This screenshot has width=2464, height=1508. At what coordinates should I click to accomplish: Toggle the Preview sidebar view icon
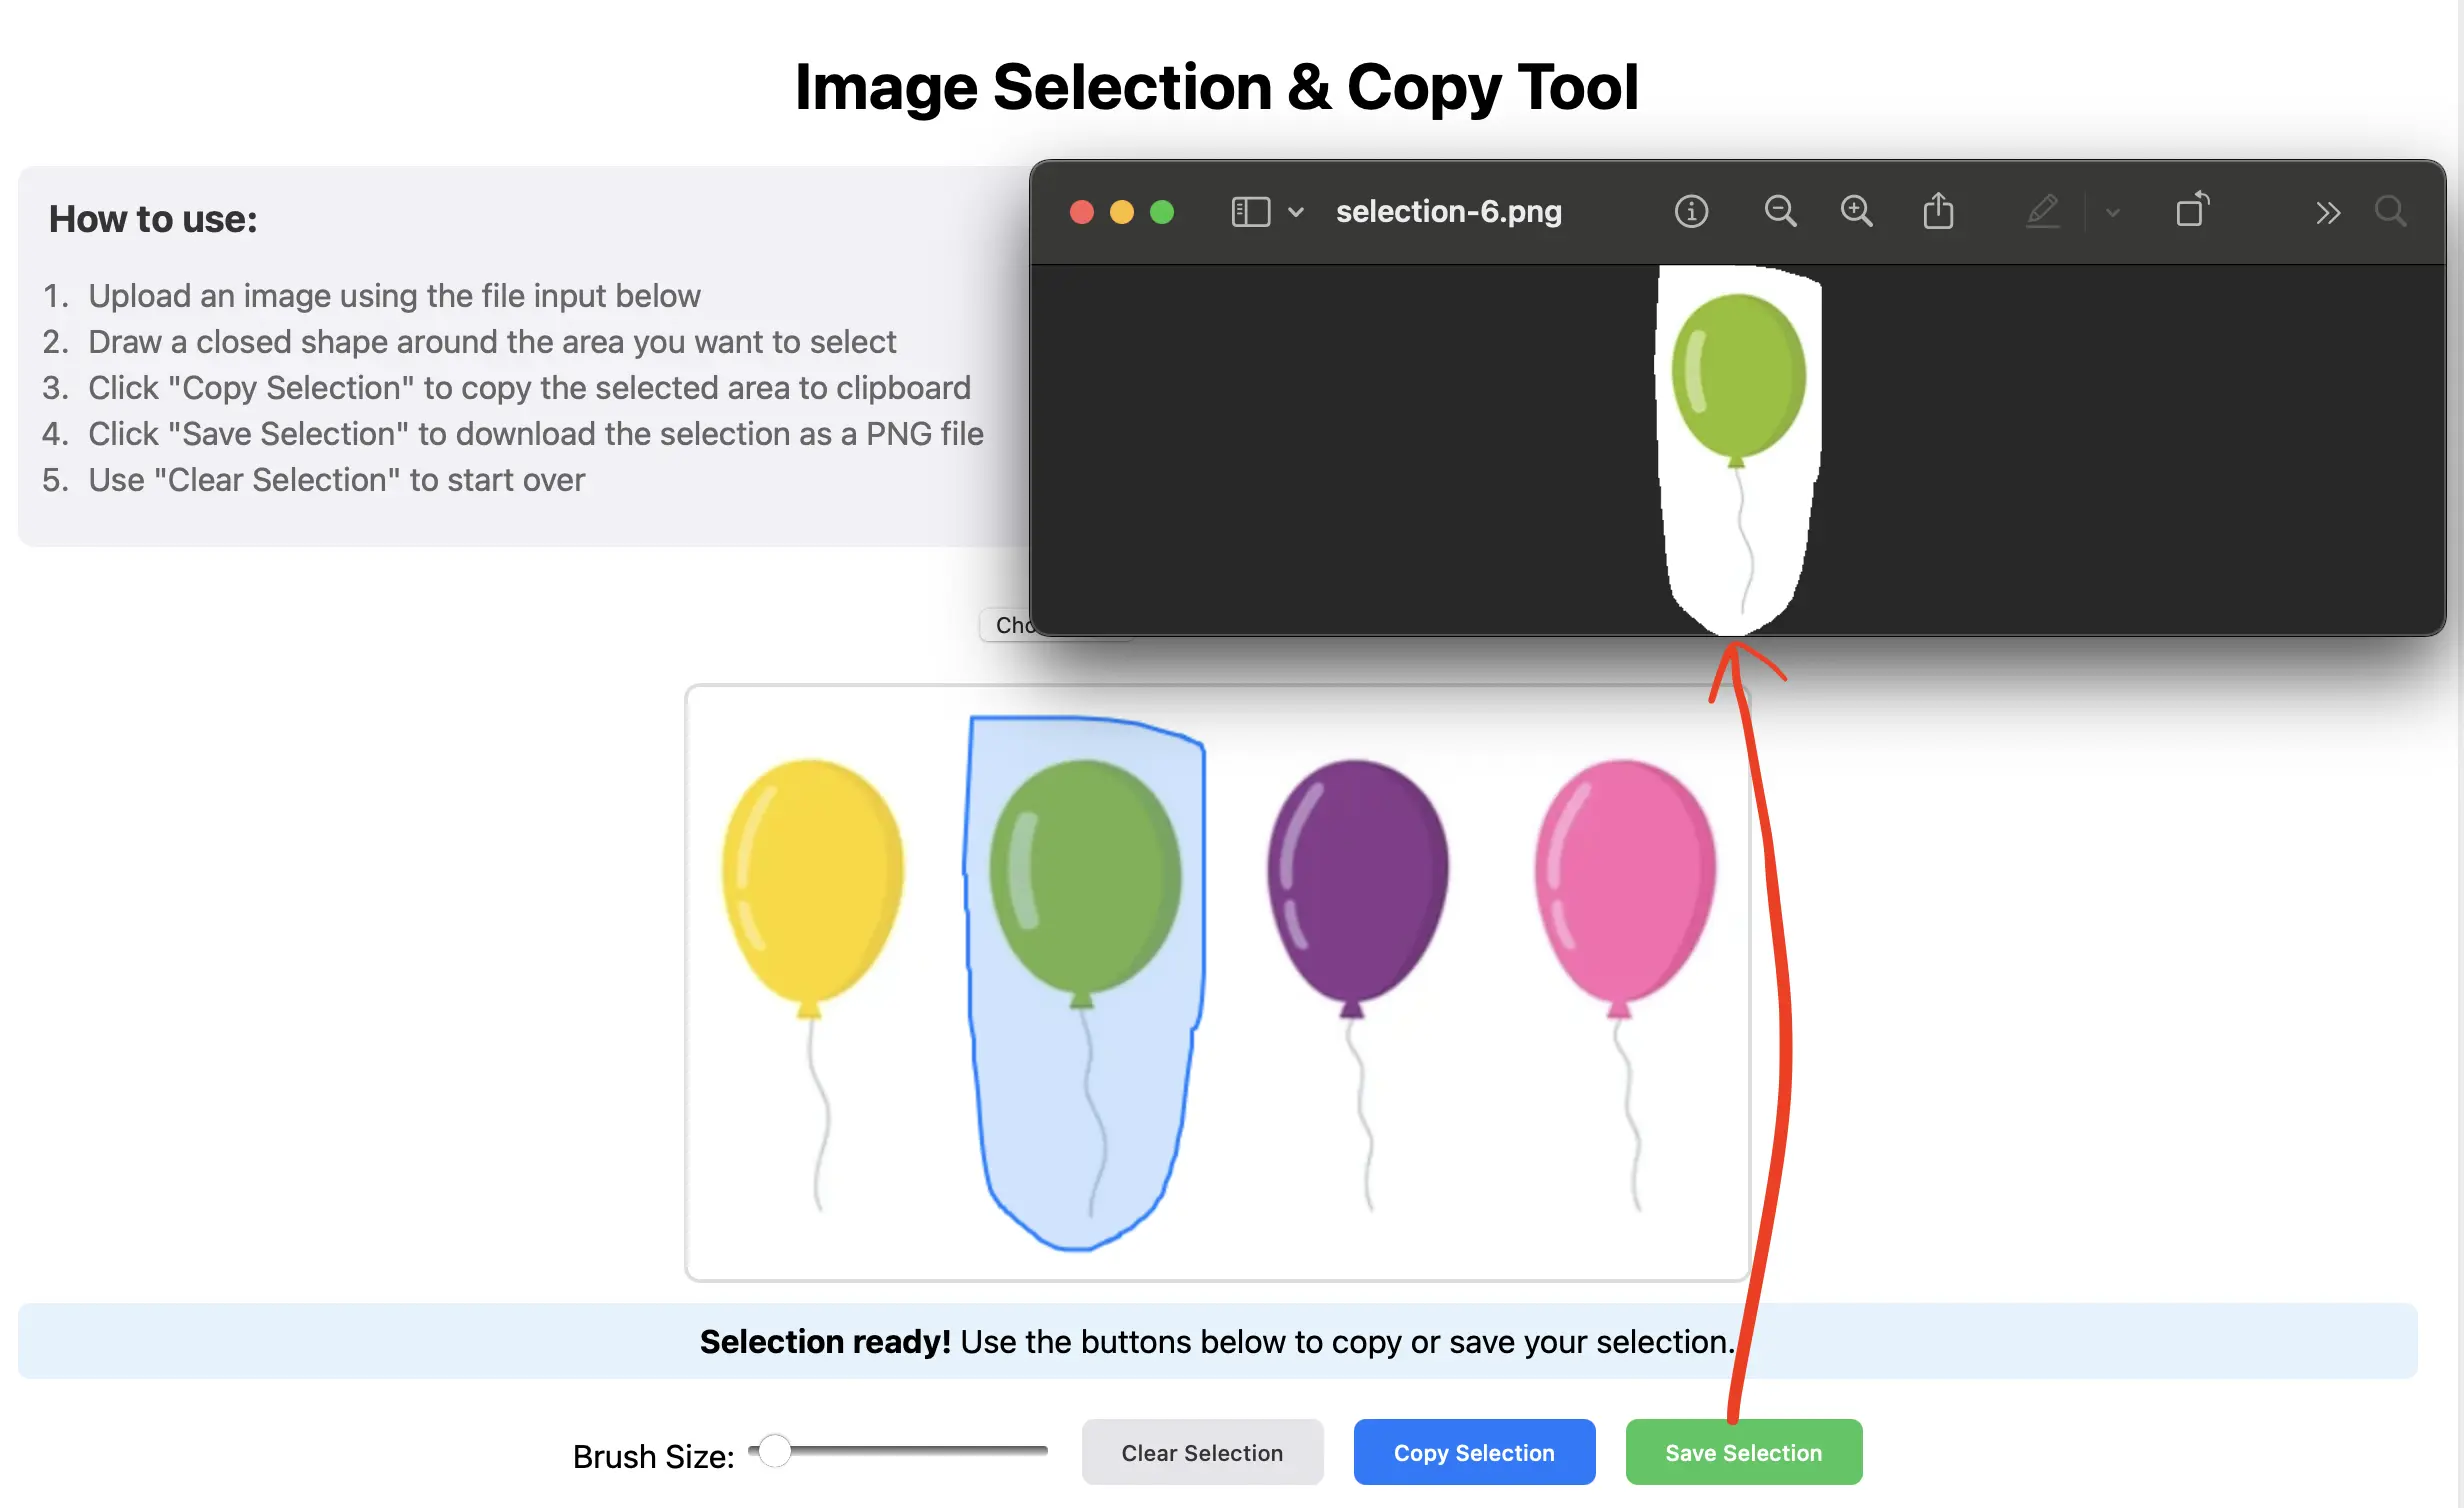coord(1250,212)
